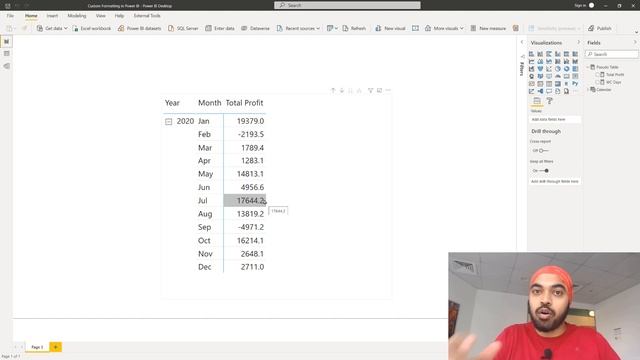This screenshot has width=640, height=360.
Task: Select the Dec month row label
Action: 204,267
